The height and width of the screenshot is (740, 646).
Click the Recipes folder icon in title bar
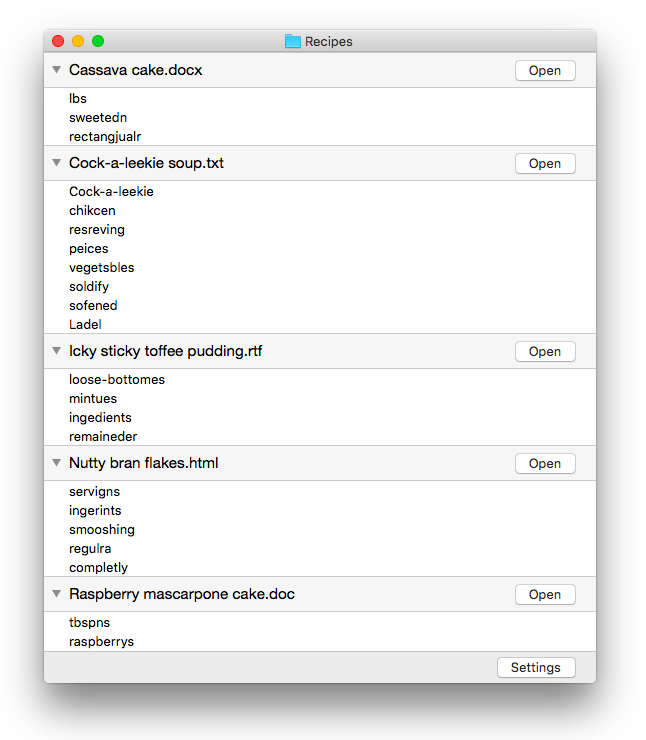[x=293, y=41]
